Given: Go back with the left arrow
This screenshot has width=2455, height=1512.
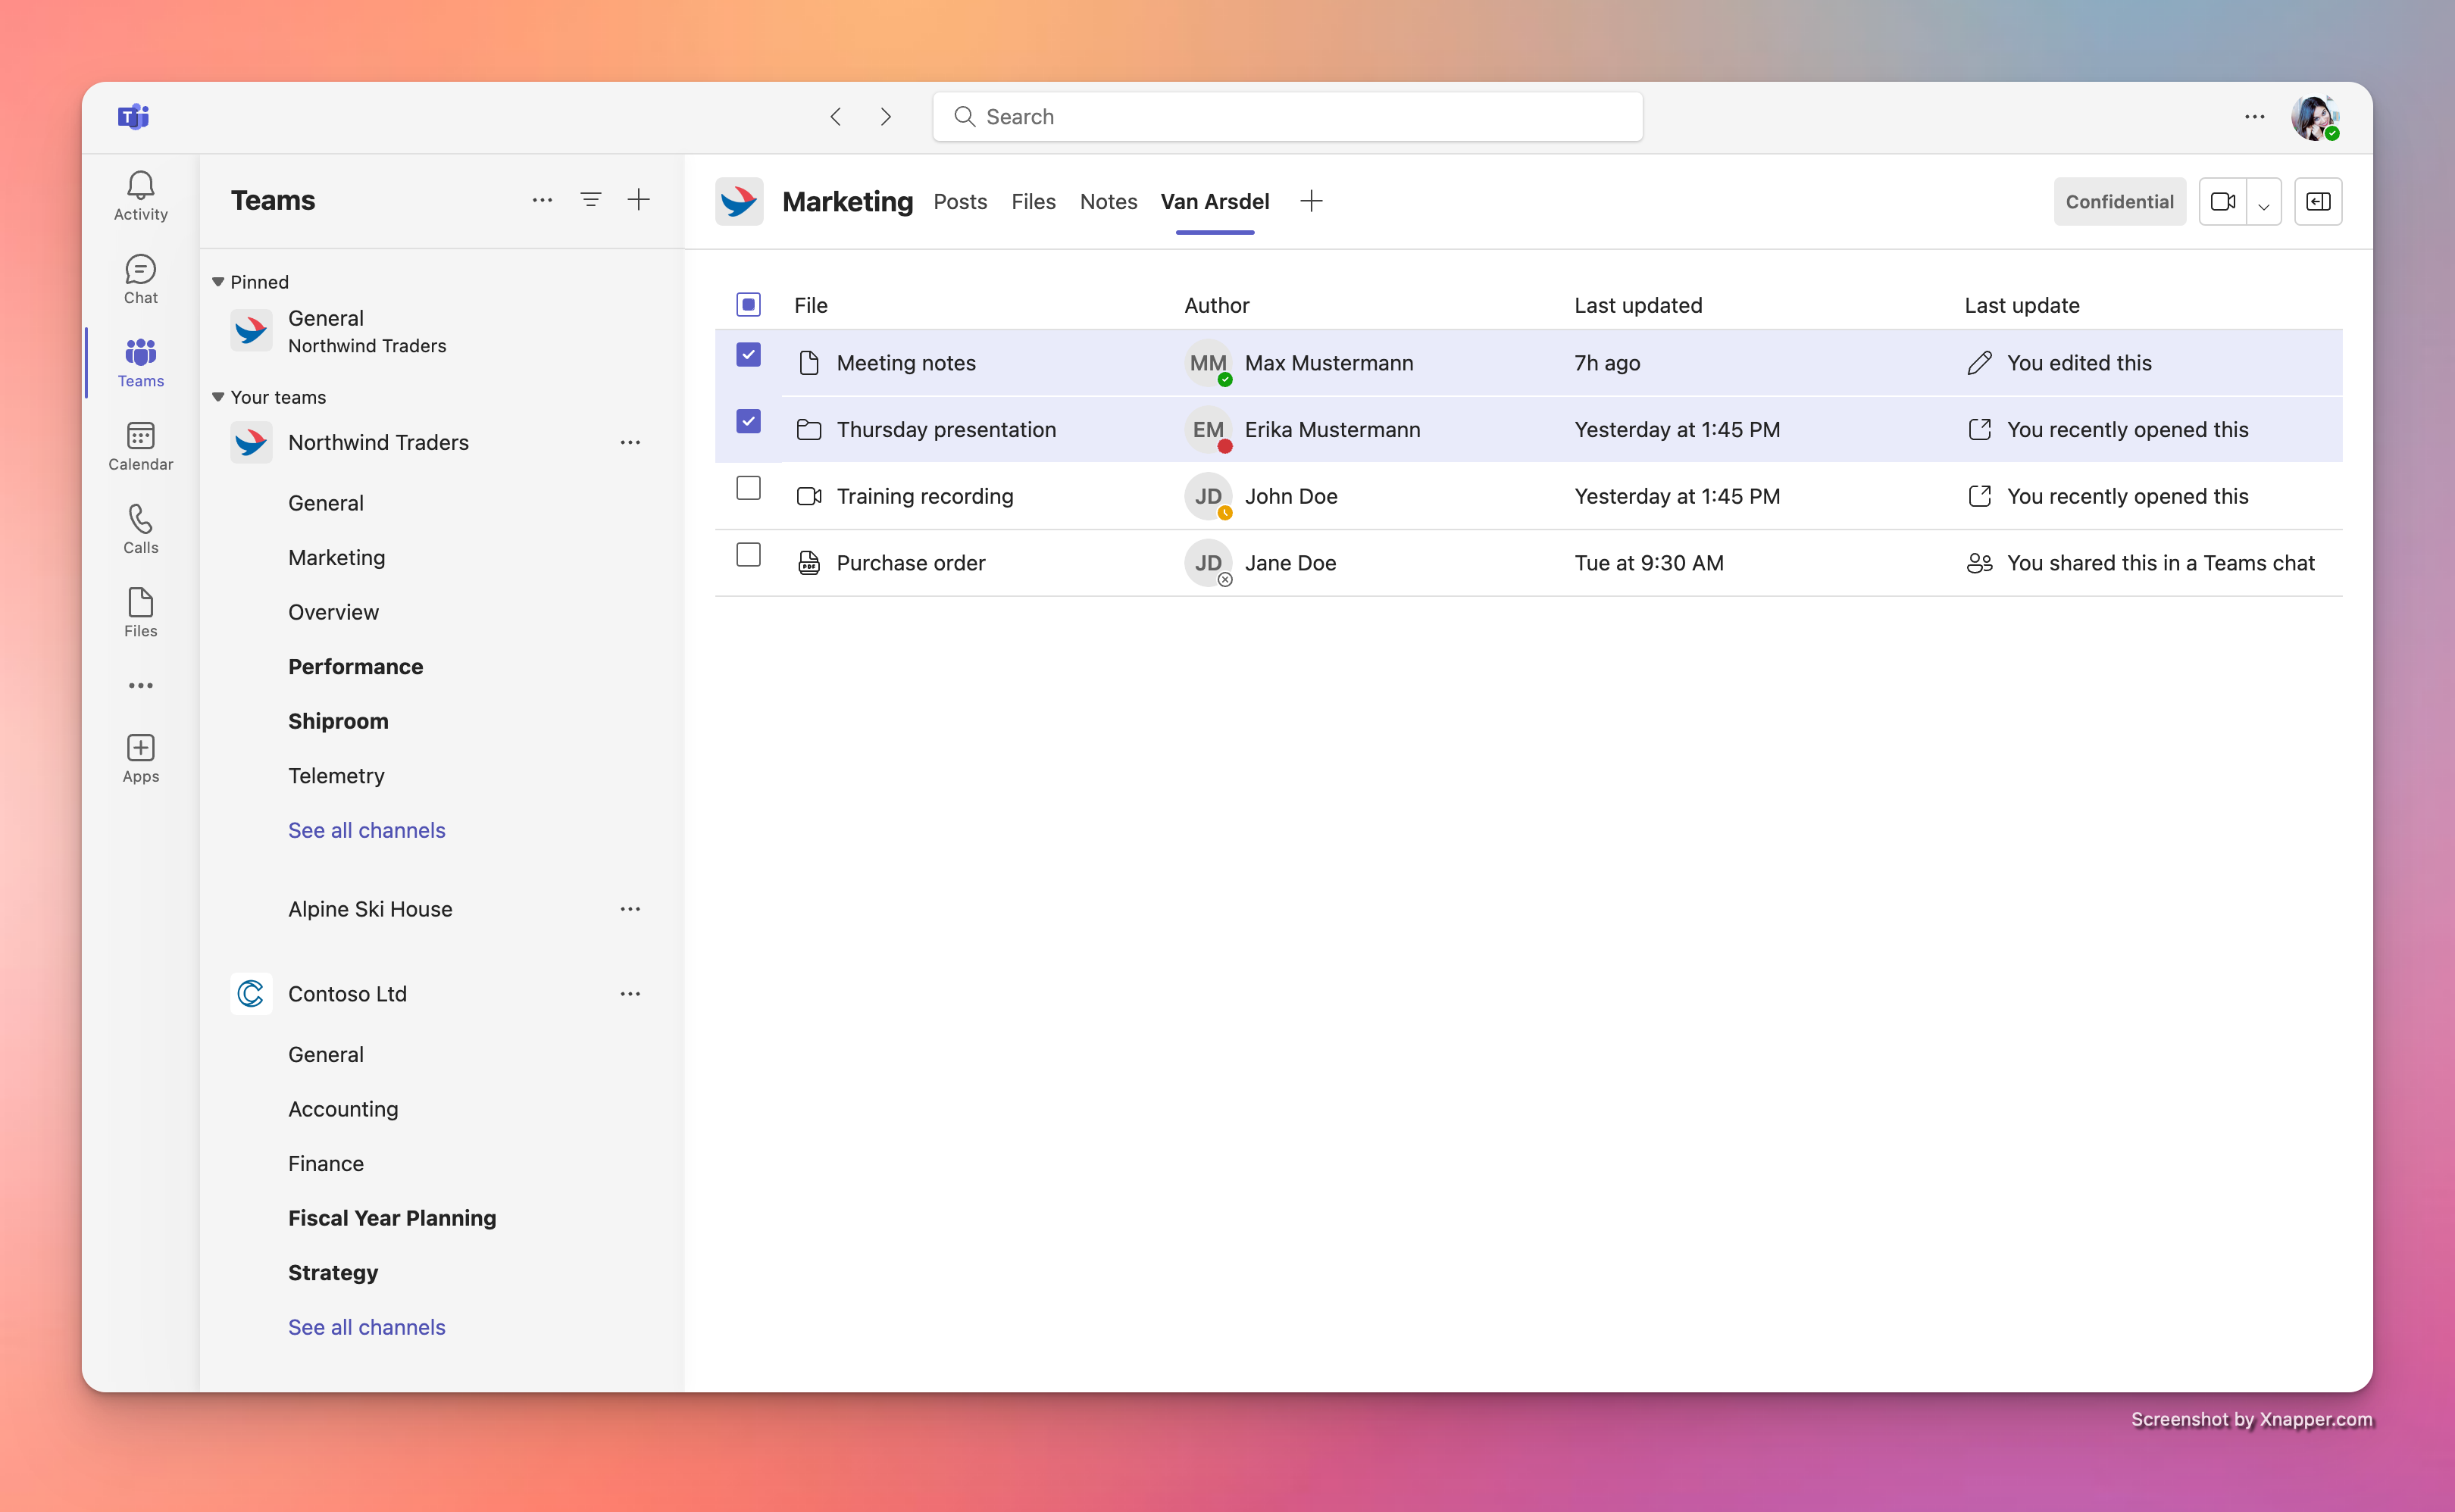Looking at the screenshot, I should tap(836, 117).
